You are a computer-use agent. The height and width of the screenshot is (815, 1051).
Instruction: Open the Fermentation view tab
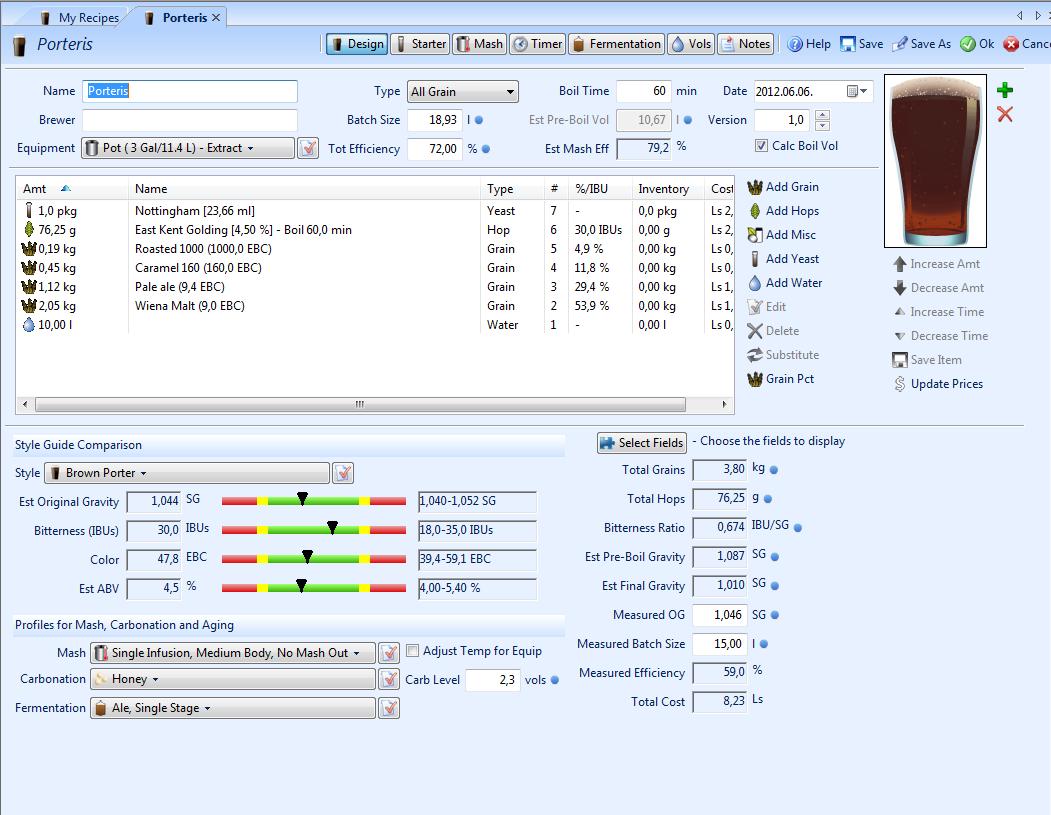point(616,44)
